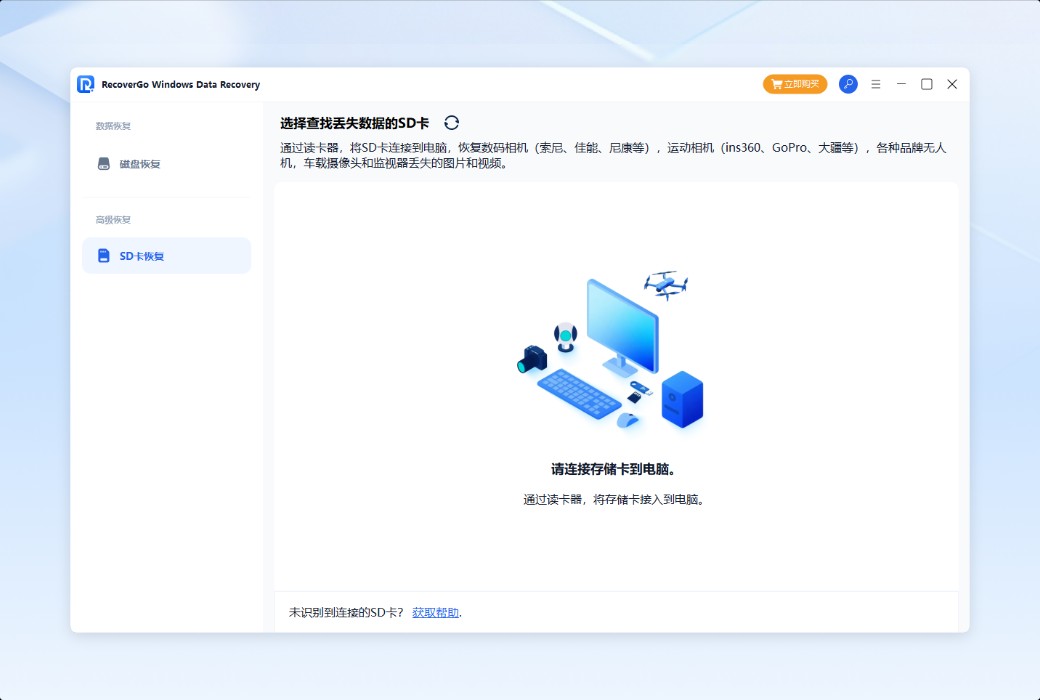
Task: Minimize the RecoverGo window
Action: click(x=901, y=84)
